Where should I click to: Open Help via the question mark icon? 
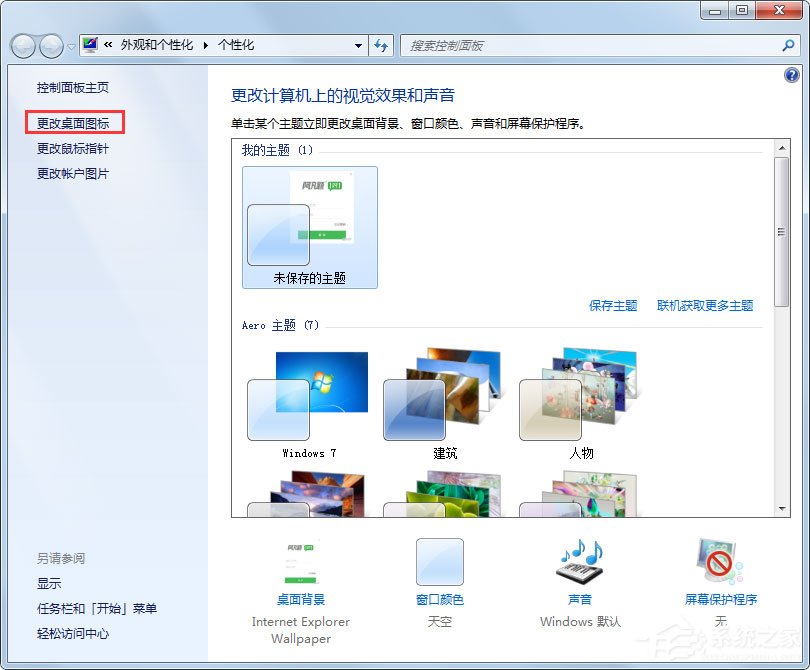[x=792, y=75]
